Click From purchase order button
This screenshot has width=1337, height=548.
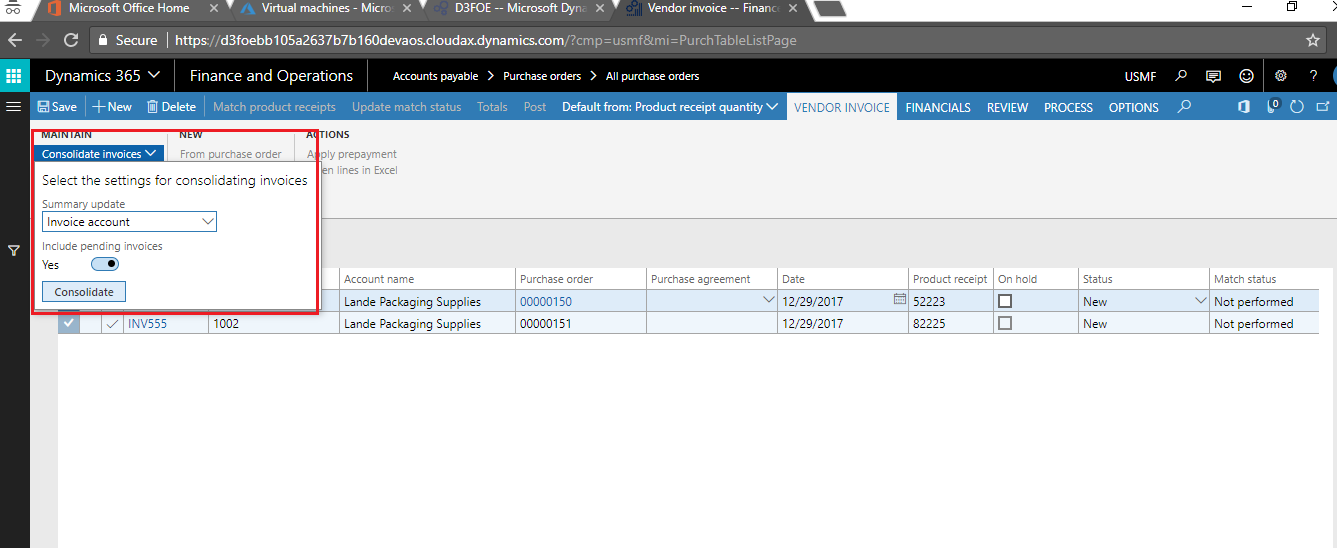click(231, 154)
